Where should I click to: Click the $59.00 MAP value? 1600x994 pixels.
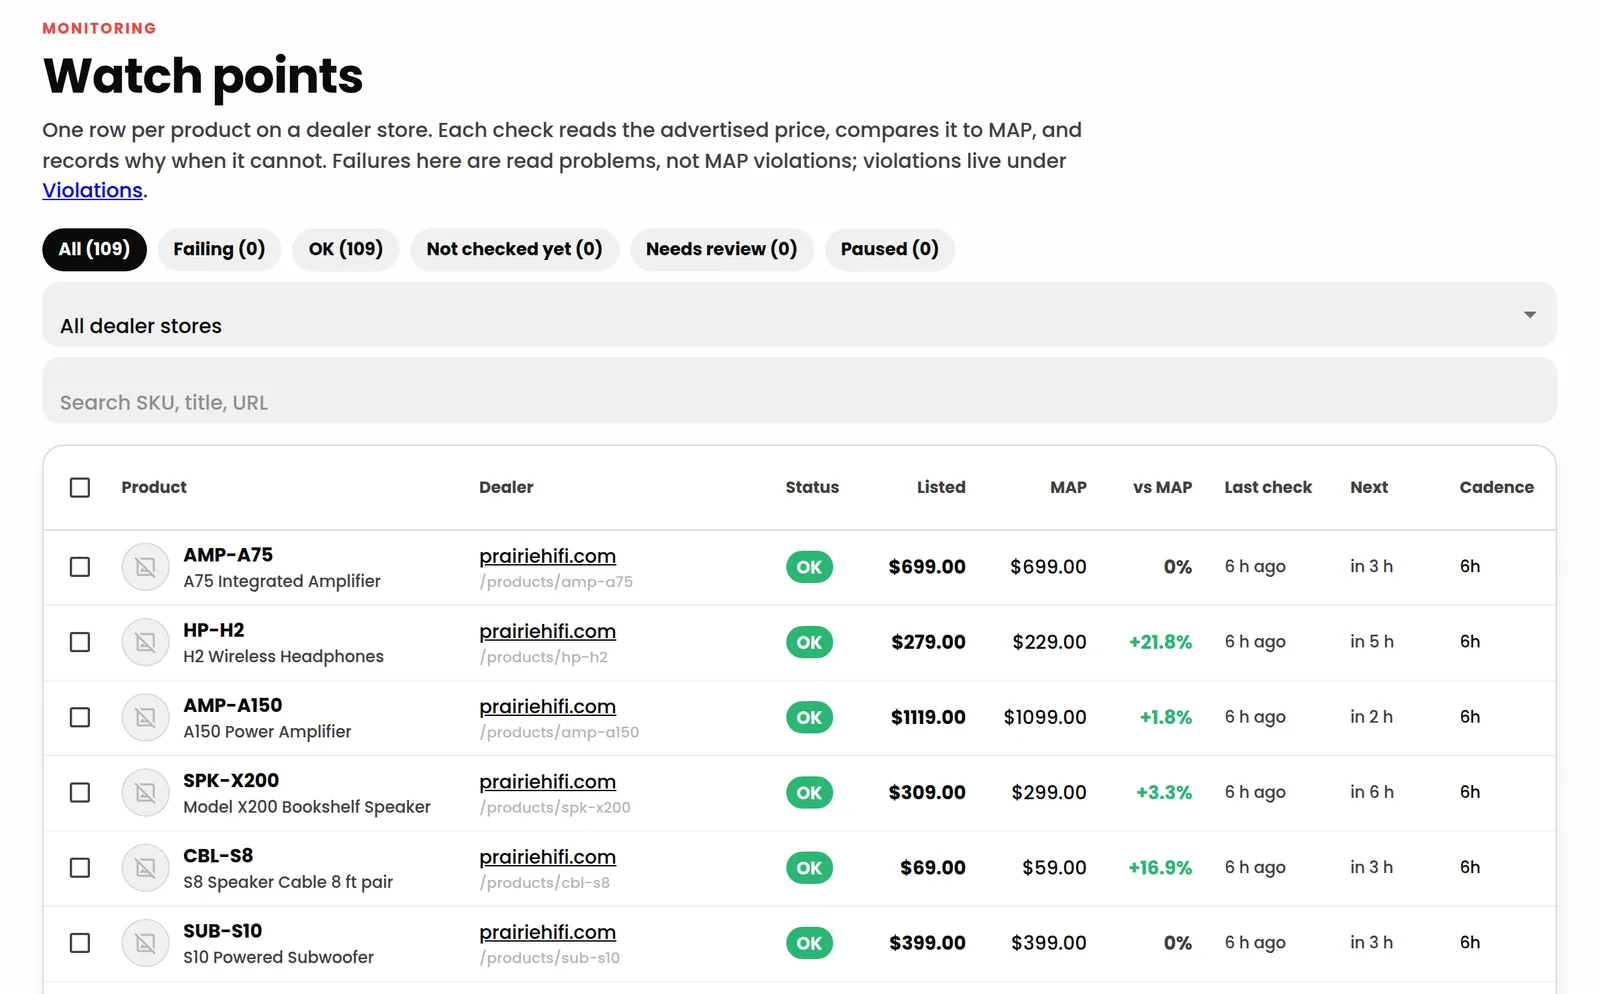[x=1054, y=868]
